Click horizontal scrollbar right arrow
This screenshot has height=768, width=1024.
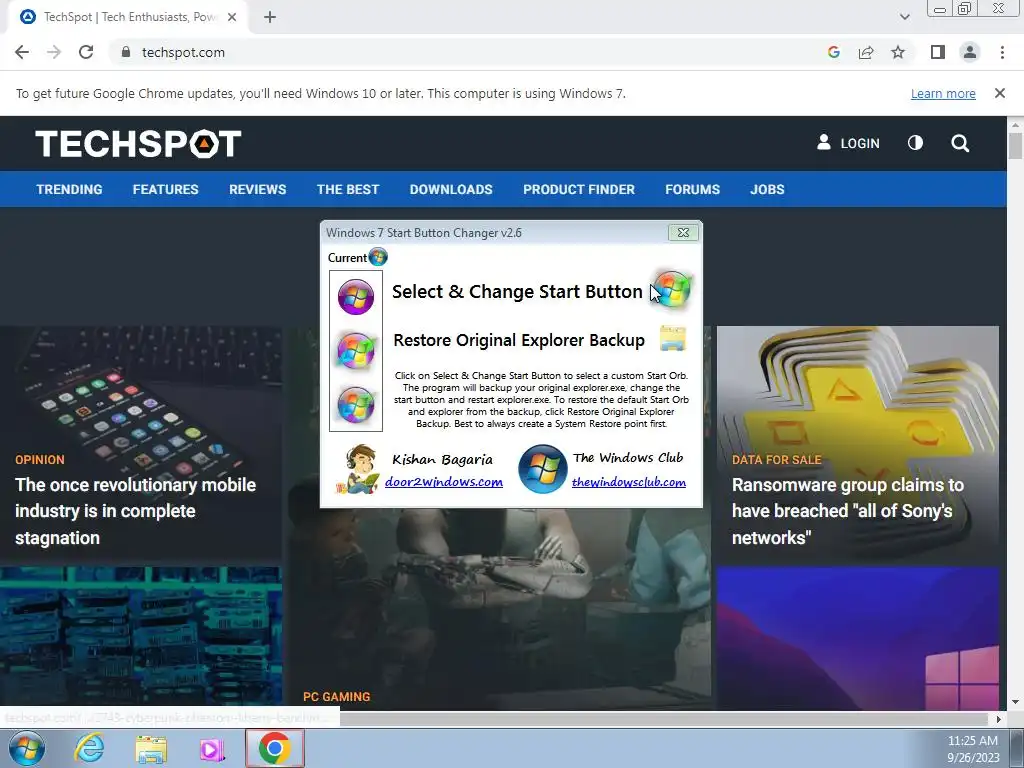tap(999, 719)
